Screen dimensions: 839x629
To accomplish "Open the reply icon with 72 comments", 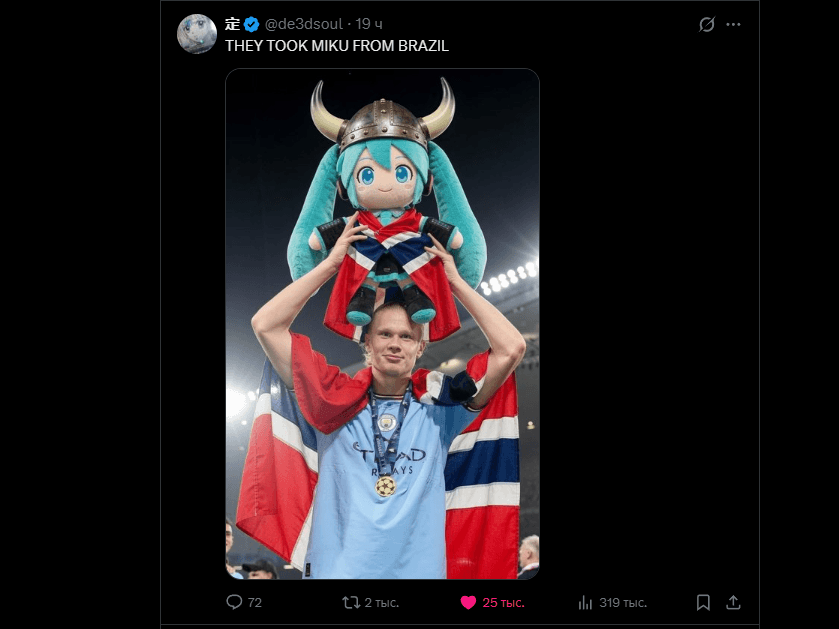I will tap(234, 602).
